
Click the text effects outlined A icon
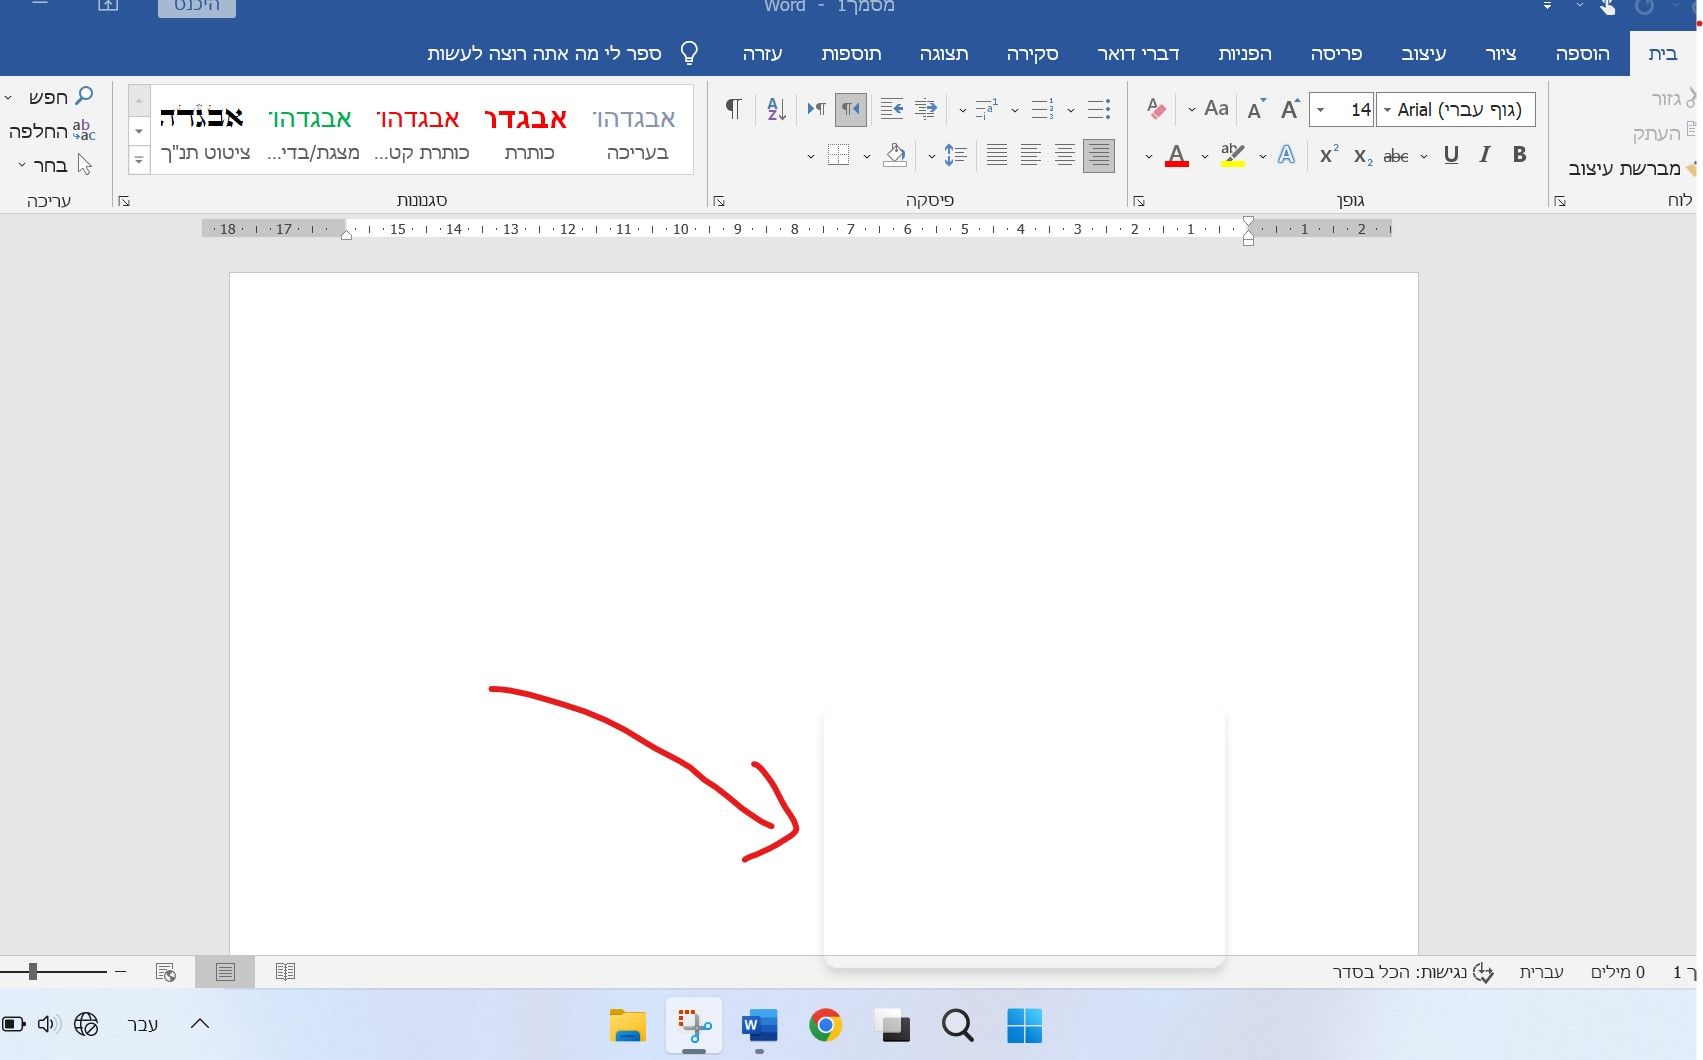1286,155
